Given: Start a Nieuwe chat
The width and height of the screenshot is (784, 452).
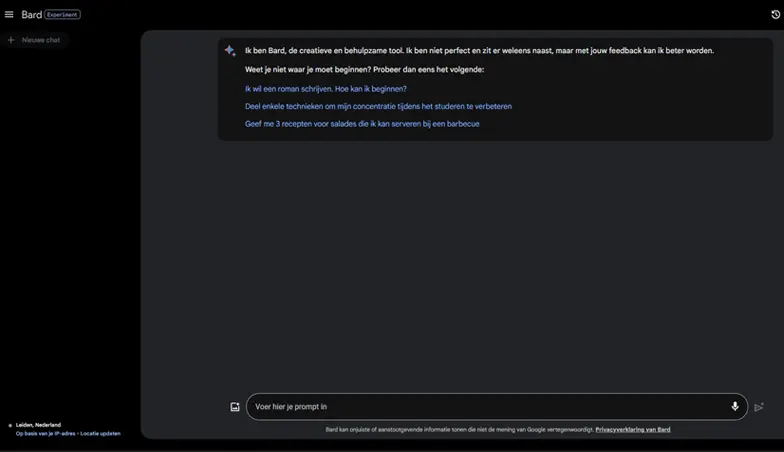Looking at the screenshot, I should point(34,40).
